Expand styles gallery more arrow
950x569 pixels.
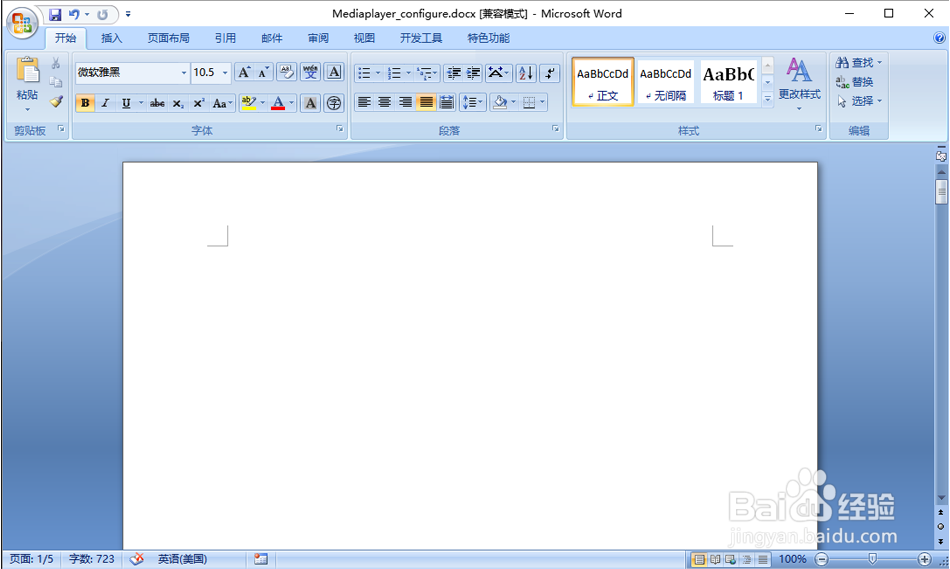768,99
